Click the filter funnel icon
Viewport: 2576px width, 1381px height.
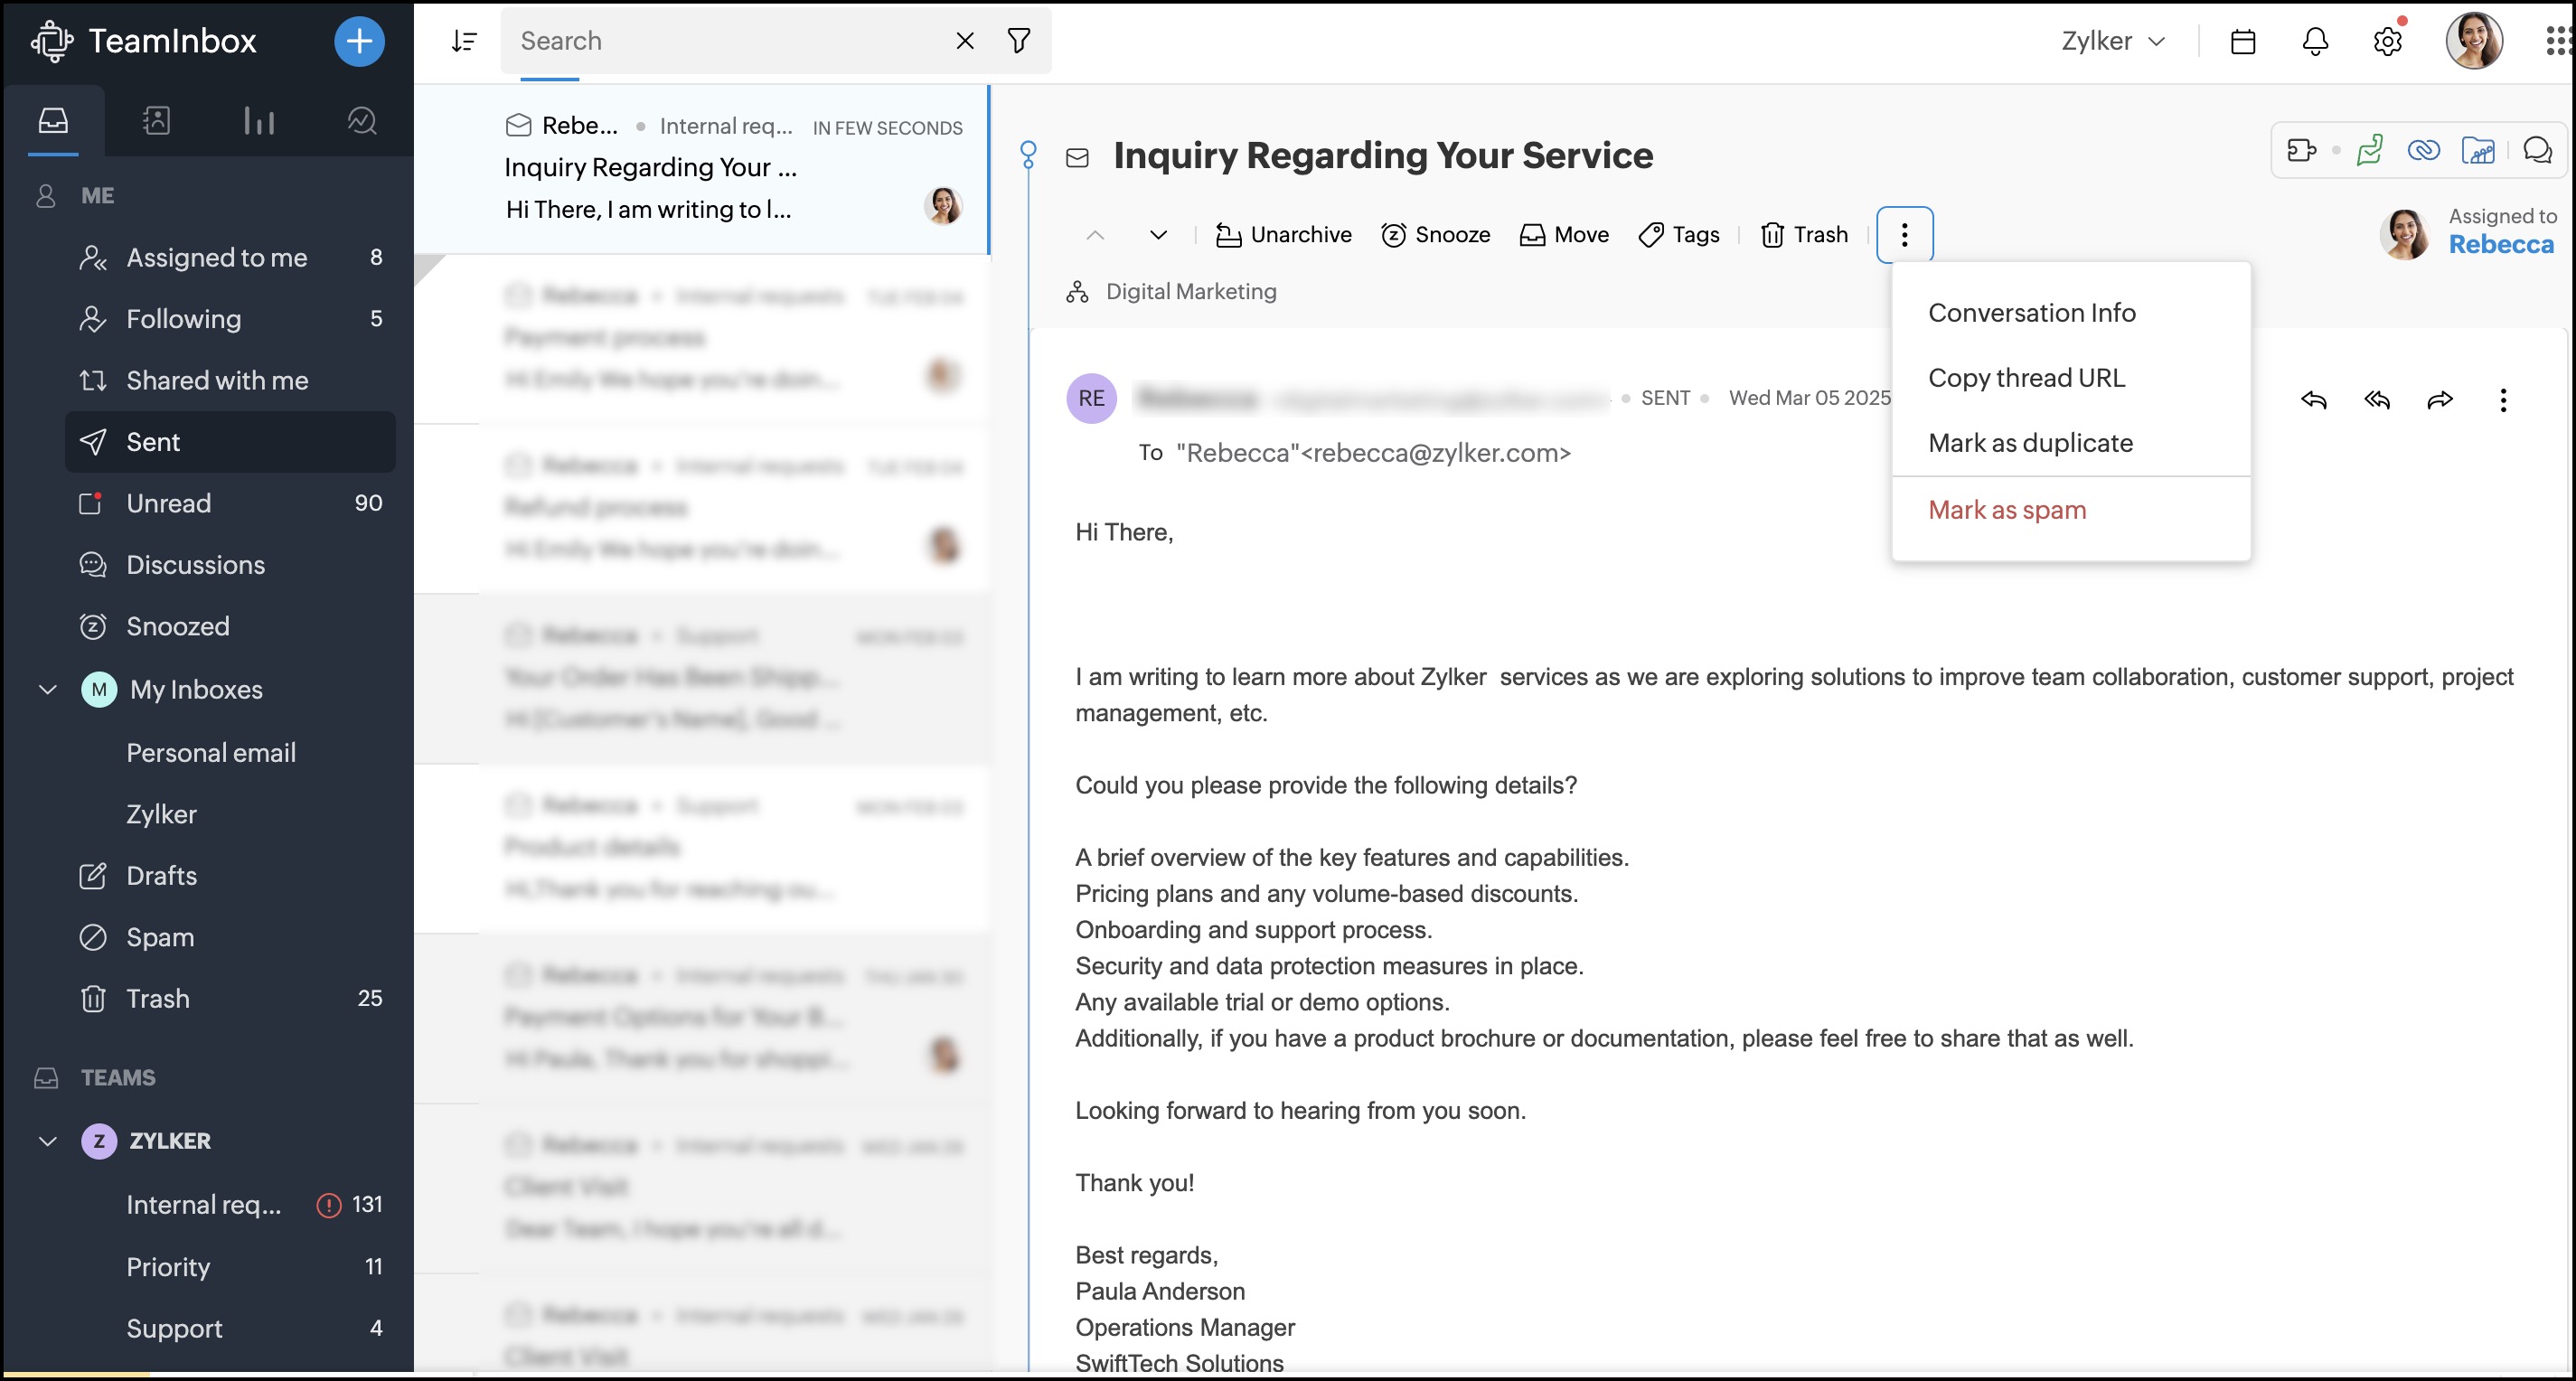tap(1019, 41)
